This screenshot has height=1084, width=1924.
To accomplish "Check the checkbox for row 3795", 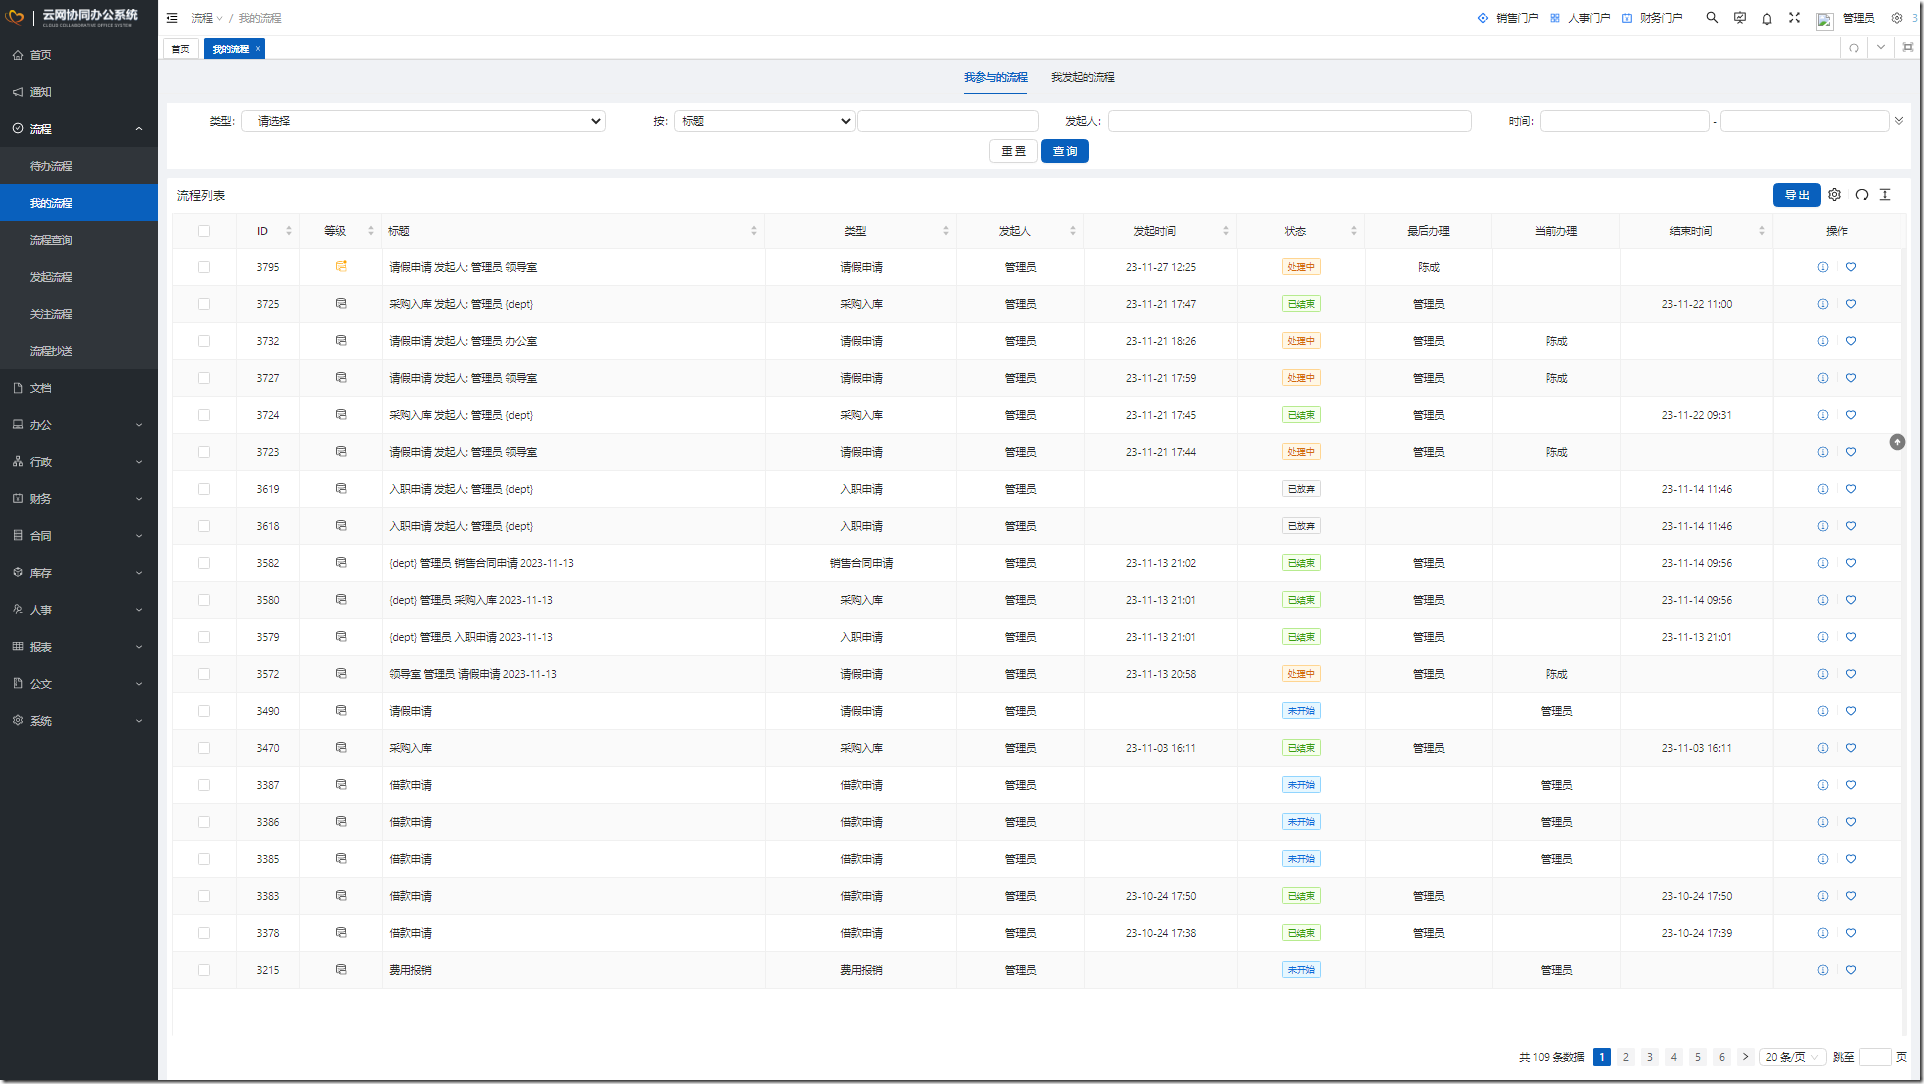I will click(204, 267).
